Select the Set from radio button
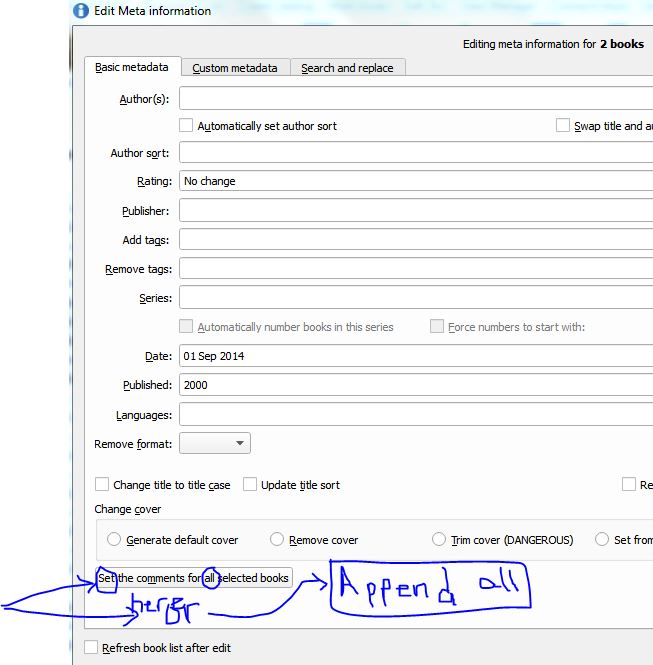This screenshot has width=653, height=665. [x=602, y=539]
